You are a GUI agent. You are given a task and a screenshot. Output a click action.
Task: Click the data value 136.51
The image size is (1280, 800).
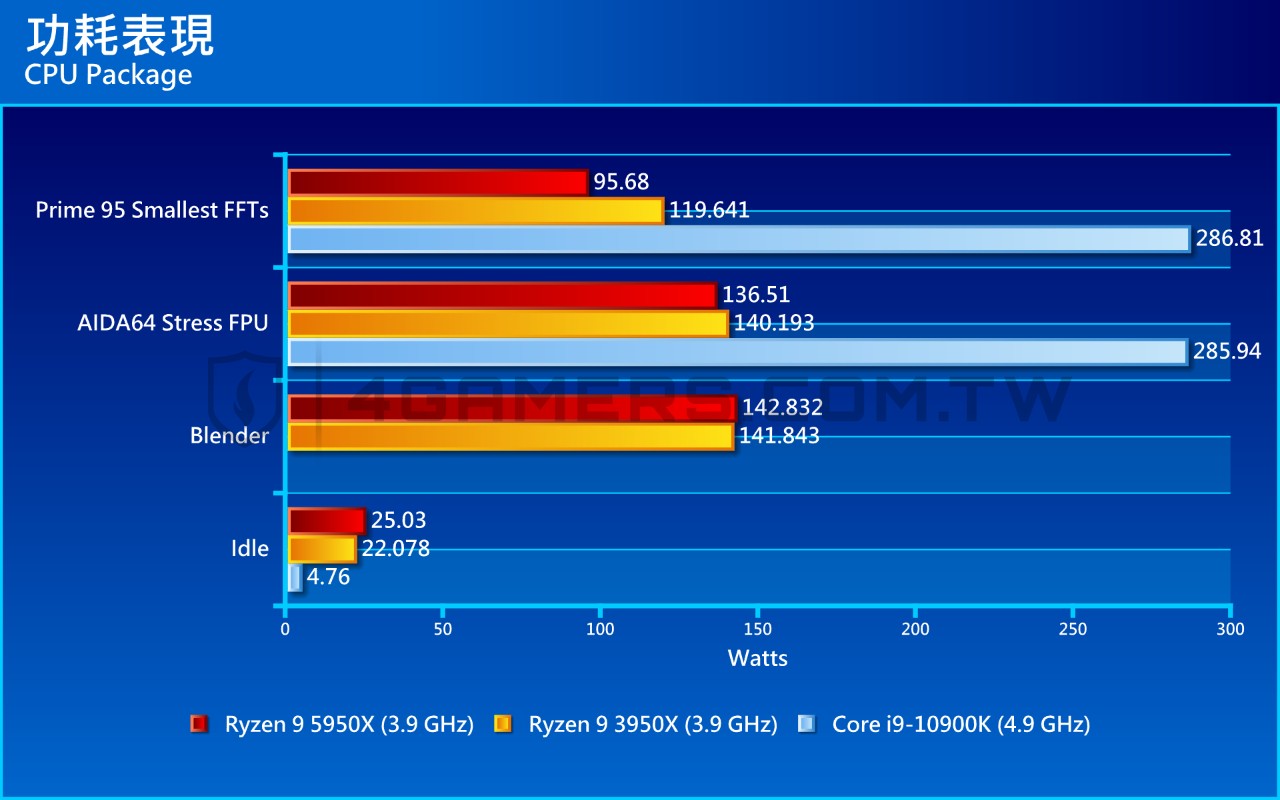(x=756, y=295)
